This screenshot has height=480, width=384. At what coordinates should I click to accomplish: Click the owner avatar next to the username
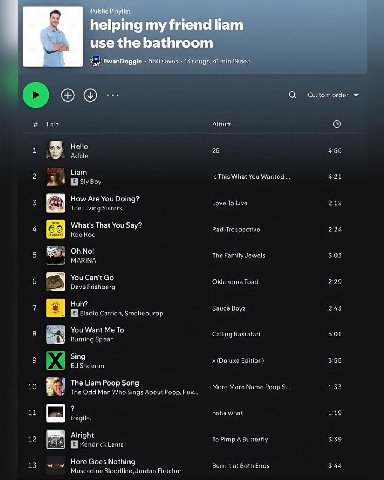point(95,61)
